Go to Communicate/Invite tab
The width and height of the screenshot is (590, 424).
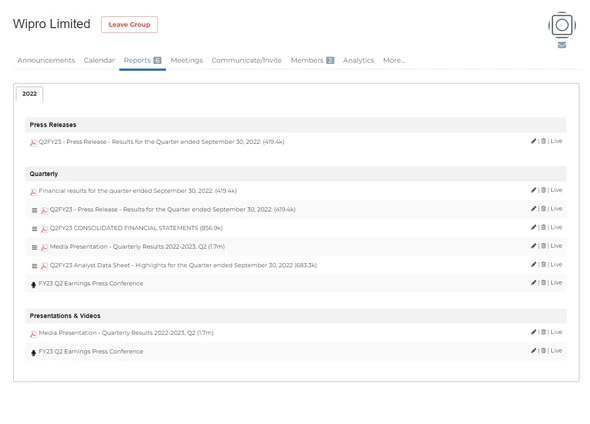pyautogui.click(x=246, y=60)
